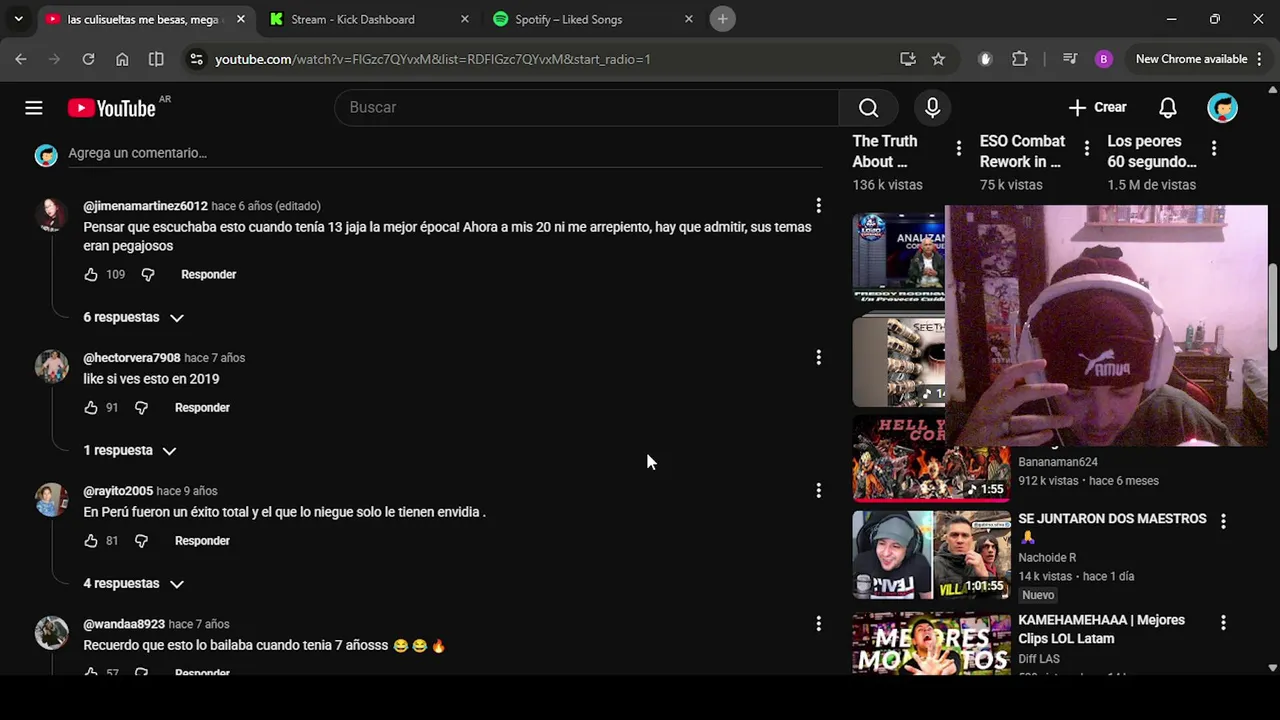
Task: Expand 1 respuesta thread
Action: coord(130,450)
